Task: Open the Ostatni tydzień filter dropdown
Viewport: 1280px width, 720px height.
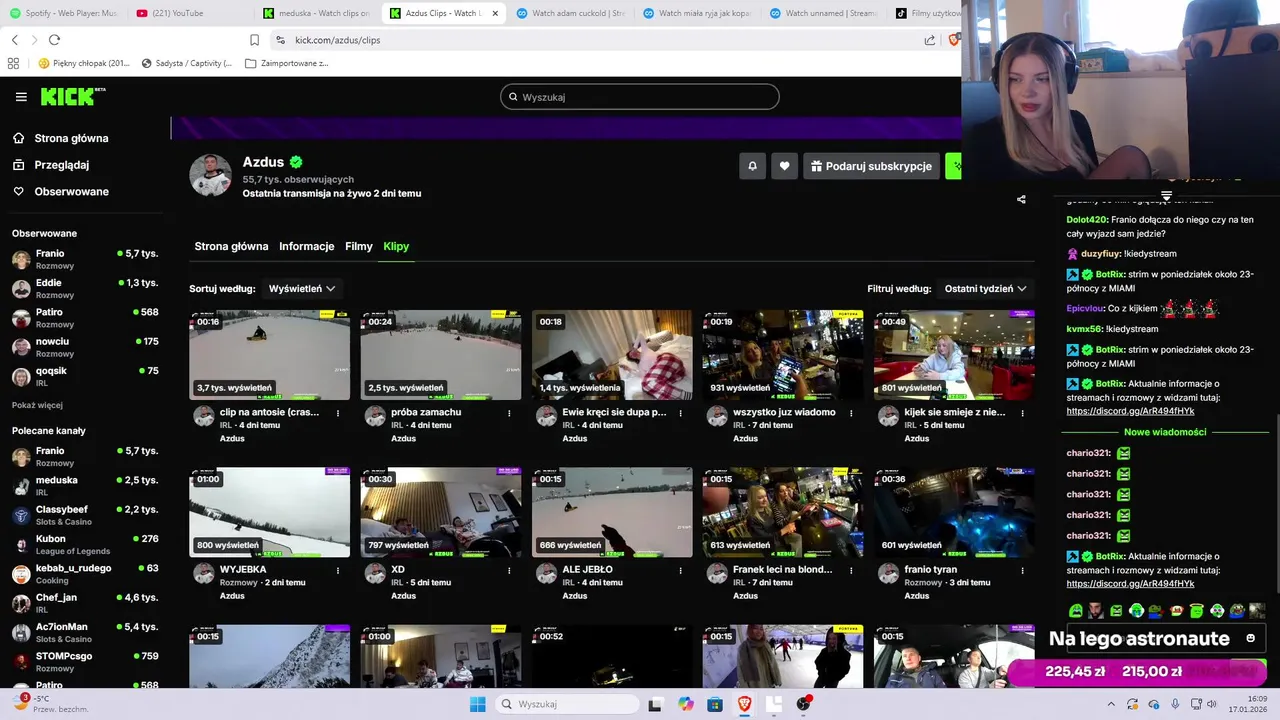Action: click(985, 288)
